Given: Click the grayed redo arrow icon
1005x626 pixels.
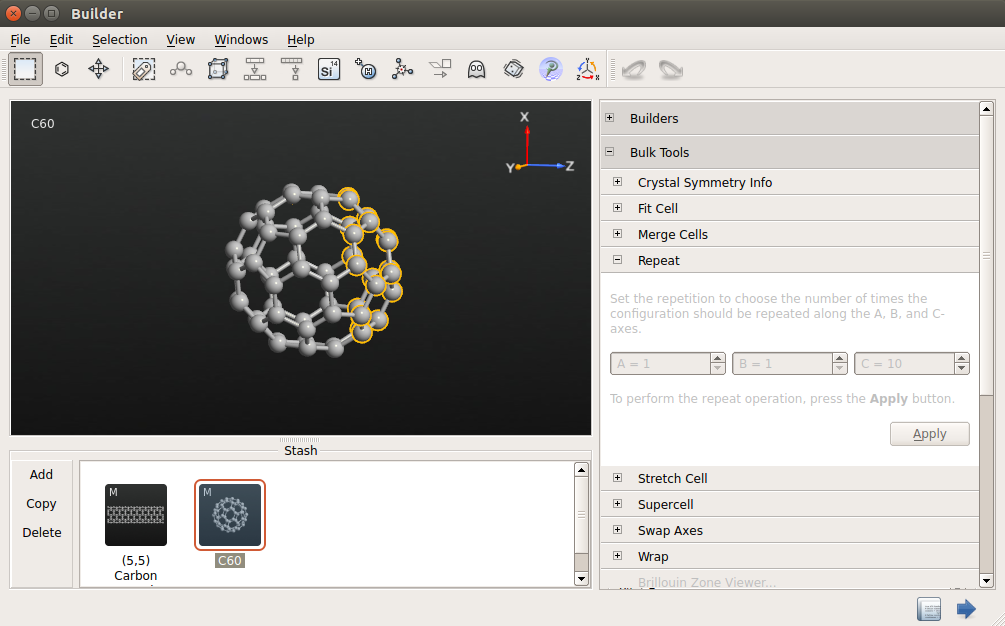Looking at the screenshot, I should pos(671,69).
